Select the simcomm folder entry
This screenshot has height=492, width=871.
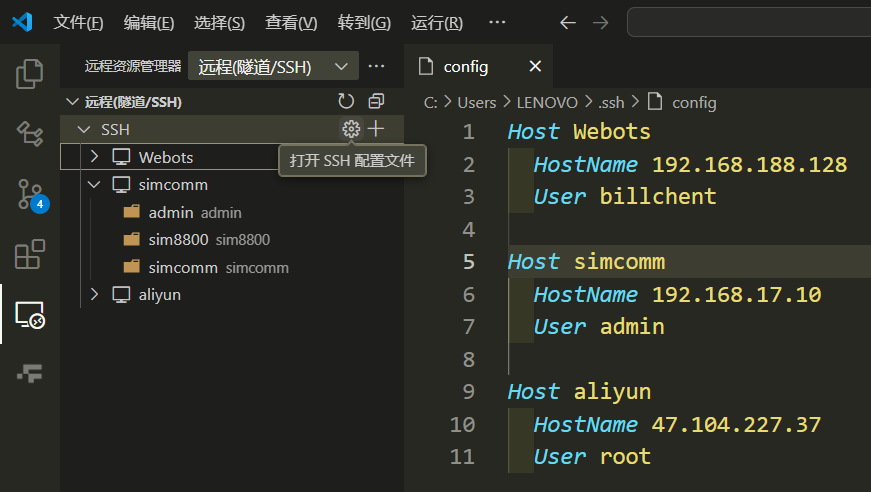(232, 267)
